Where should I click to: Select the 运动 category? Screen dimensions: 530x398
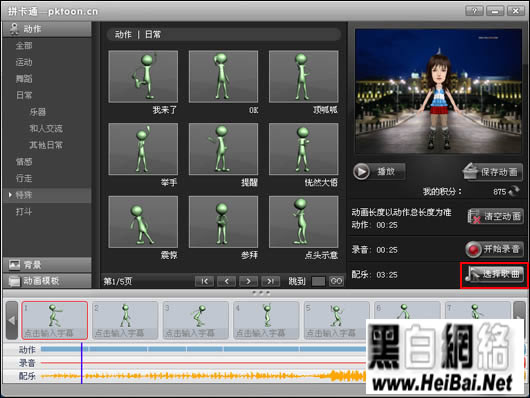pos(24,62)
